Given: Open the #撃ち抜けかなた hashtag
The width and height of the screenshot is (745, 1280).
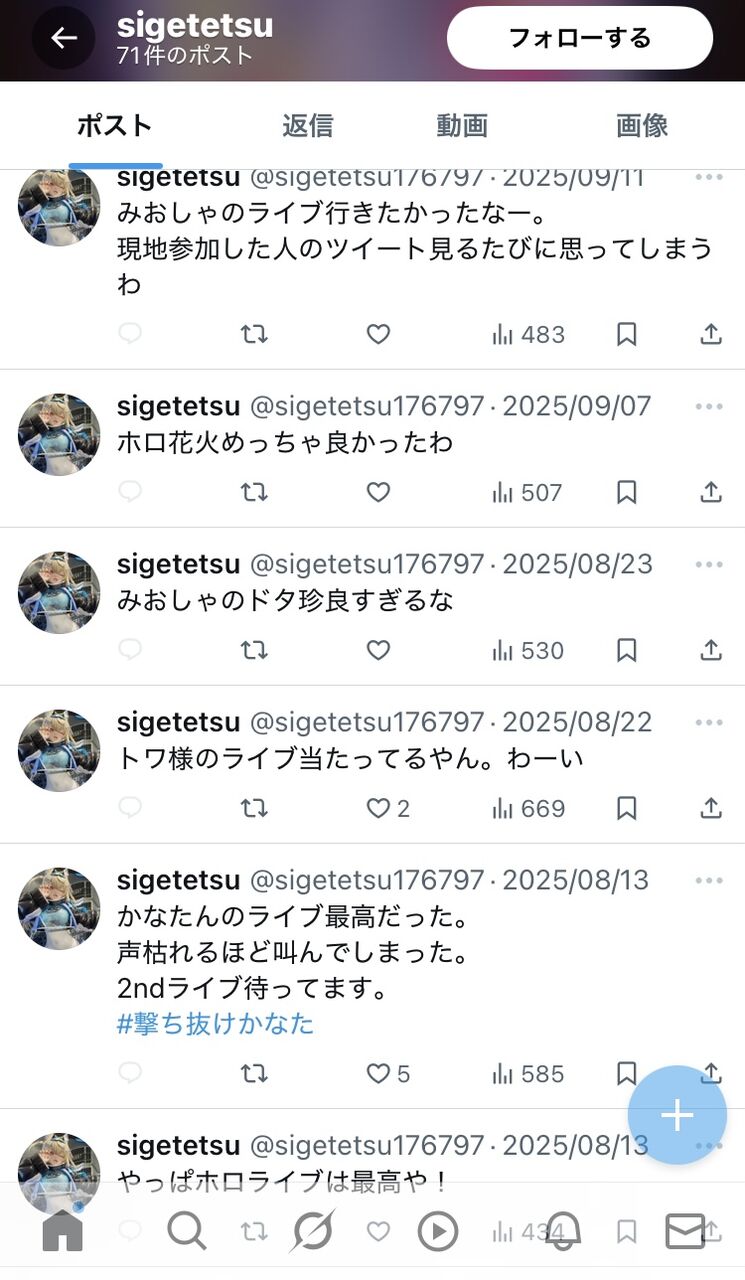Looking at the screenshot, I should [x=215, y=1023].
